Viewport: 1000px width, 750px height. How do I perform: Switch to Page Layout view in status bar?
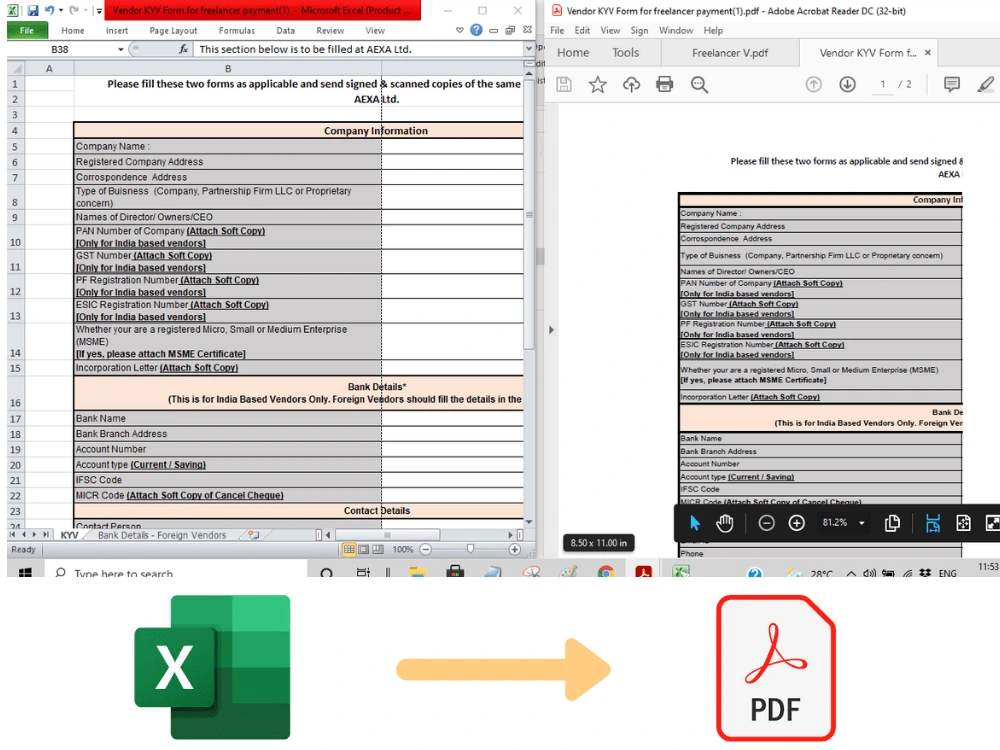click(x=364, y=549)
